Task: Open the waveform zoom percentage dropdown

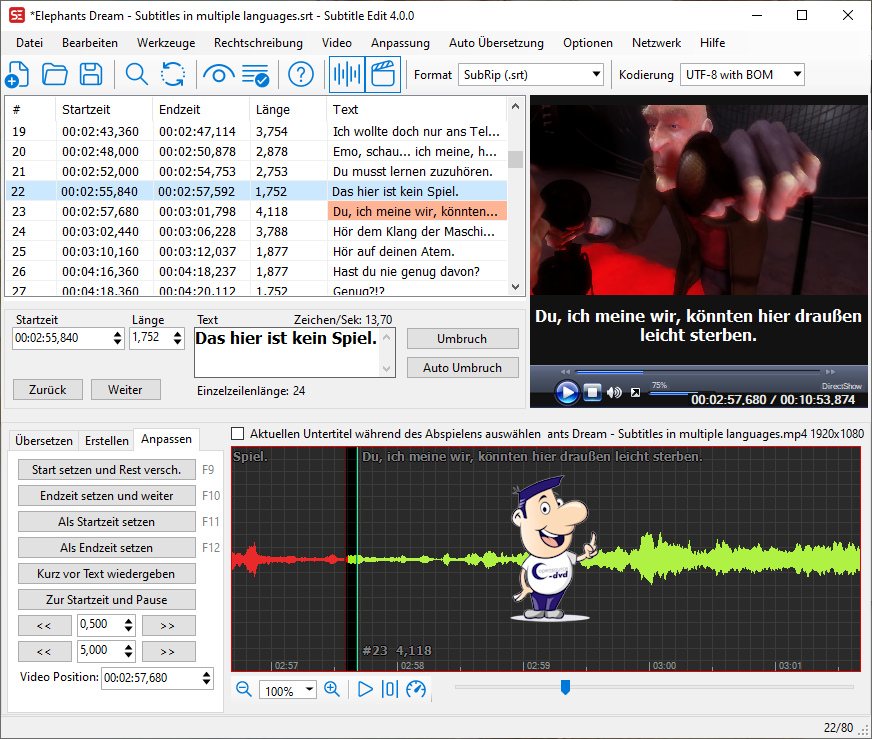Action: tap(309, 690)
